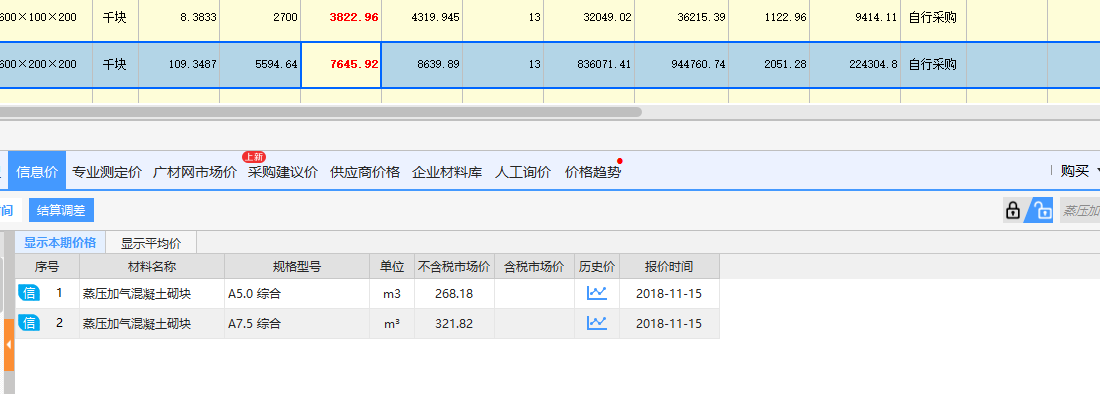
Task: Click 2018-11-15 date in A5.0 row
Action: click(x=669, y=294)
